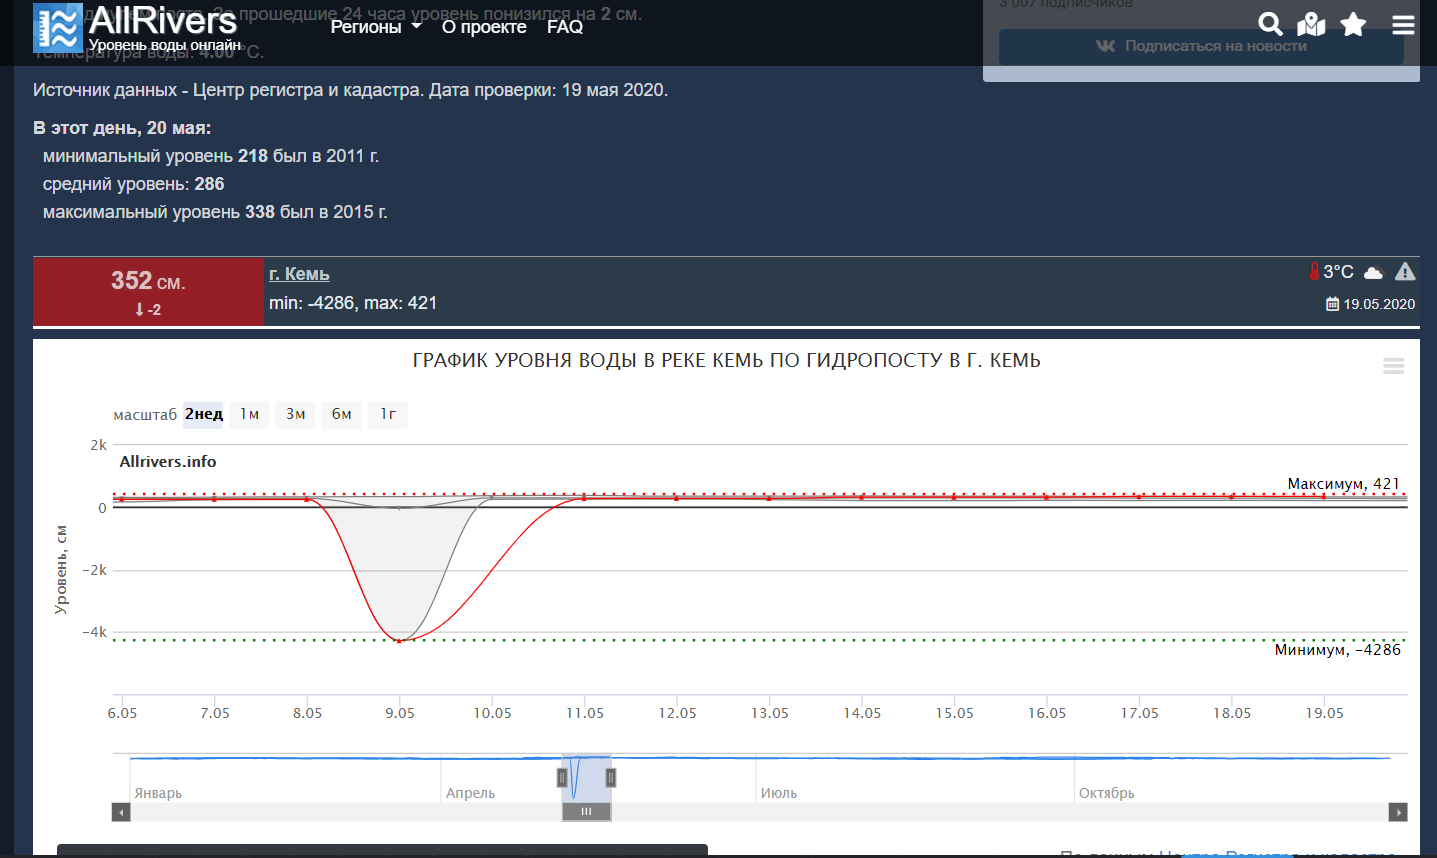Screen dimensions: 1437x858
Task: Open the hamburger menu icon
Action: (x=1403, y=24)
